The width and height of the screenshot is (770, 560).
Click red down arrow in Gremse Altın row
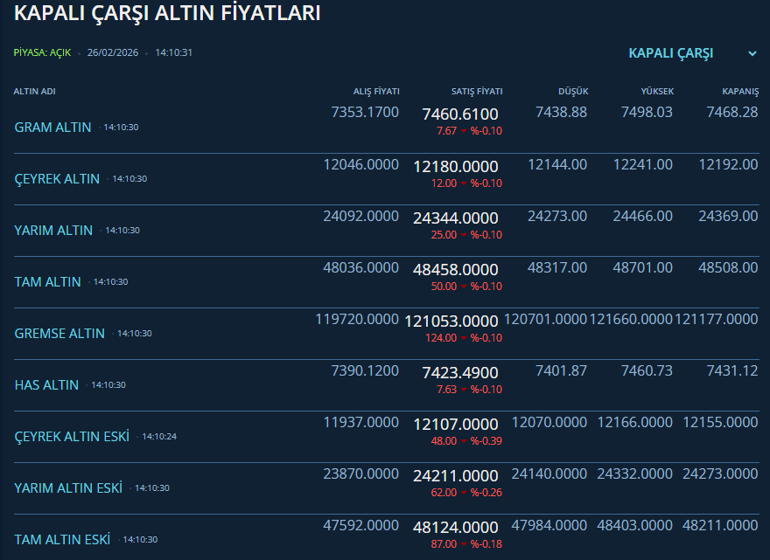(x=464, y=338)
